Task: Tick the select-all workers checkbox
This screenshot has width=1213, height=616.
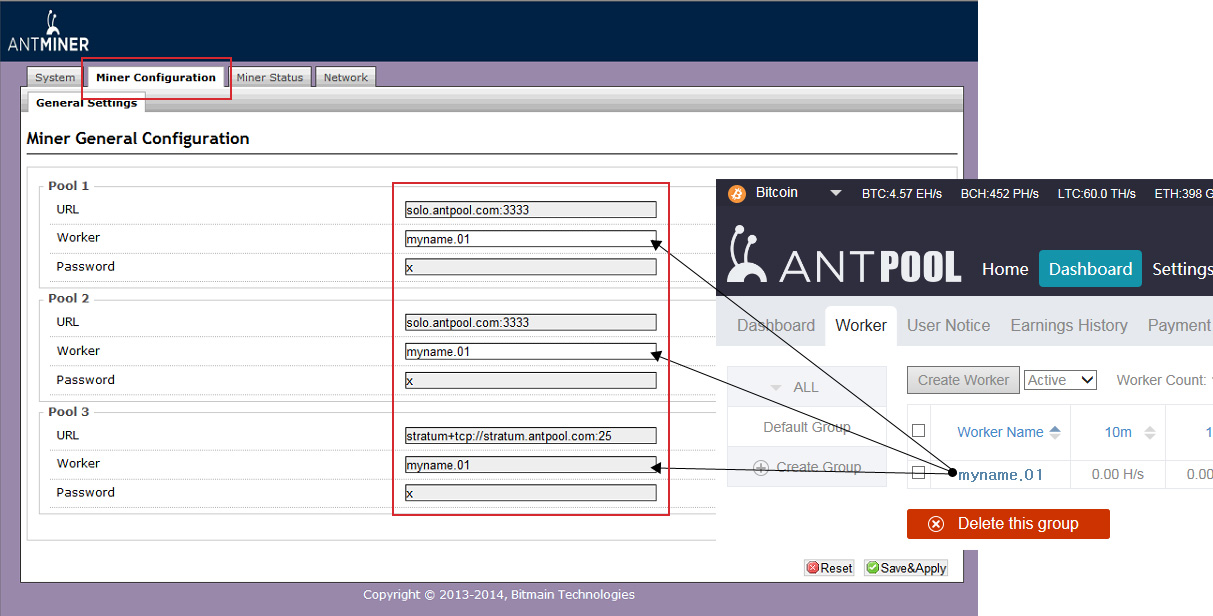Action: point(918,431)
